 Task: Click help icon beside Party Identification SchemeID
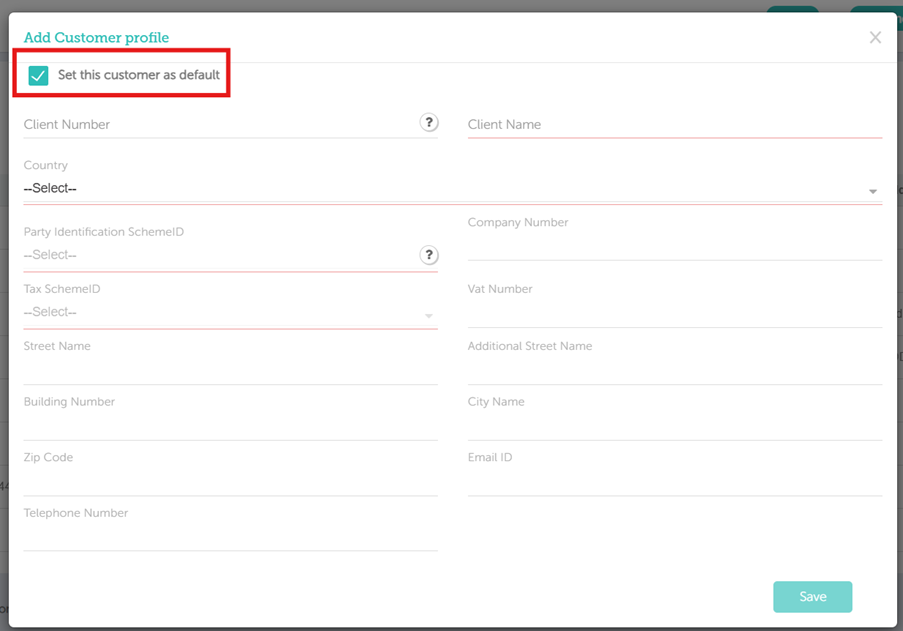428,255
